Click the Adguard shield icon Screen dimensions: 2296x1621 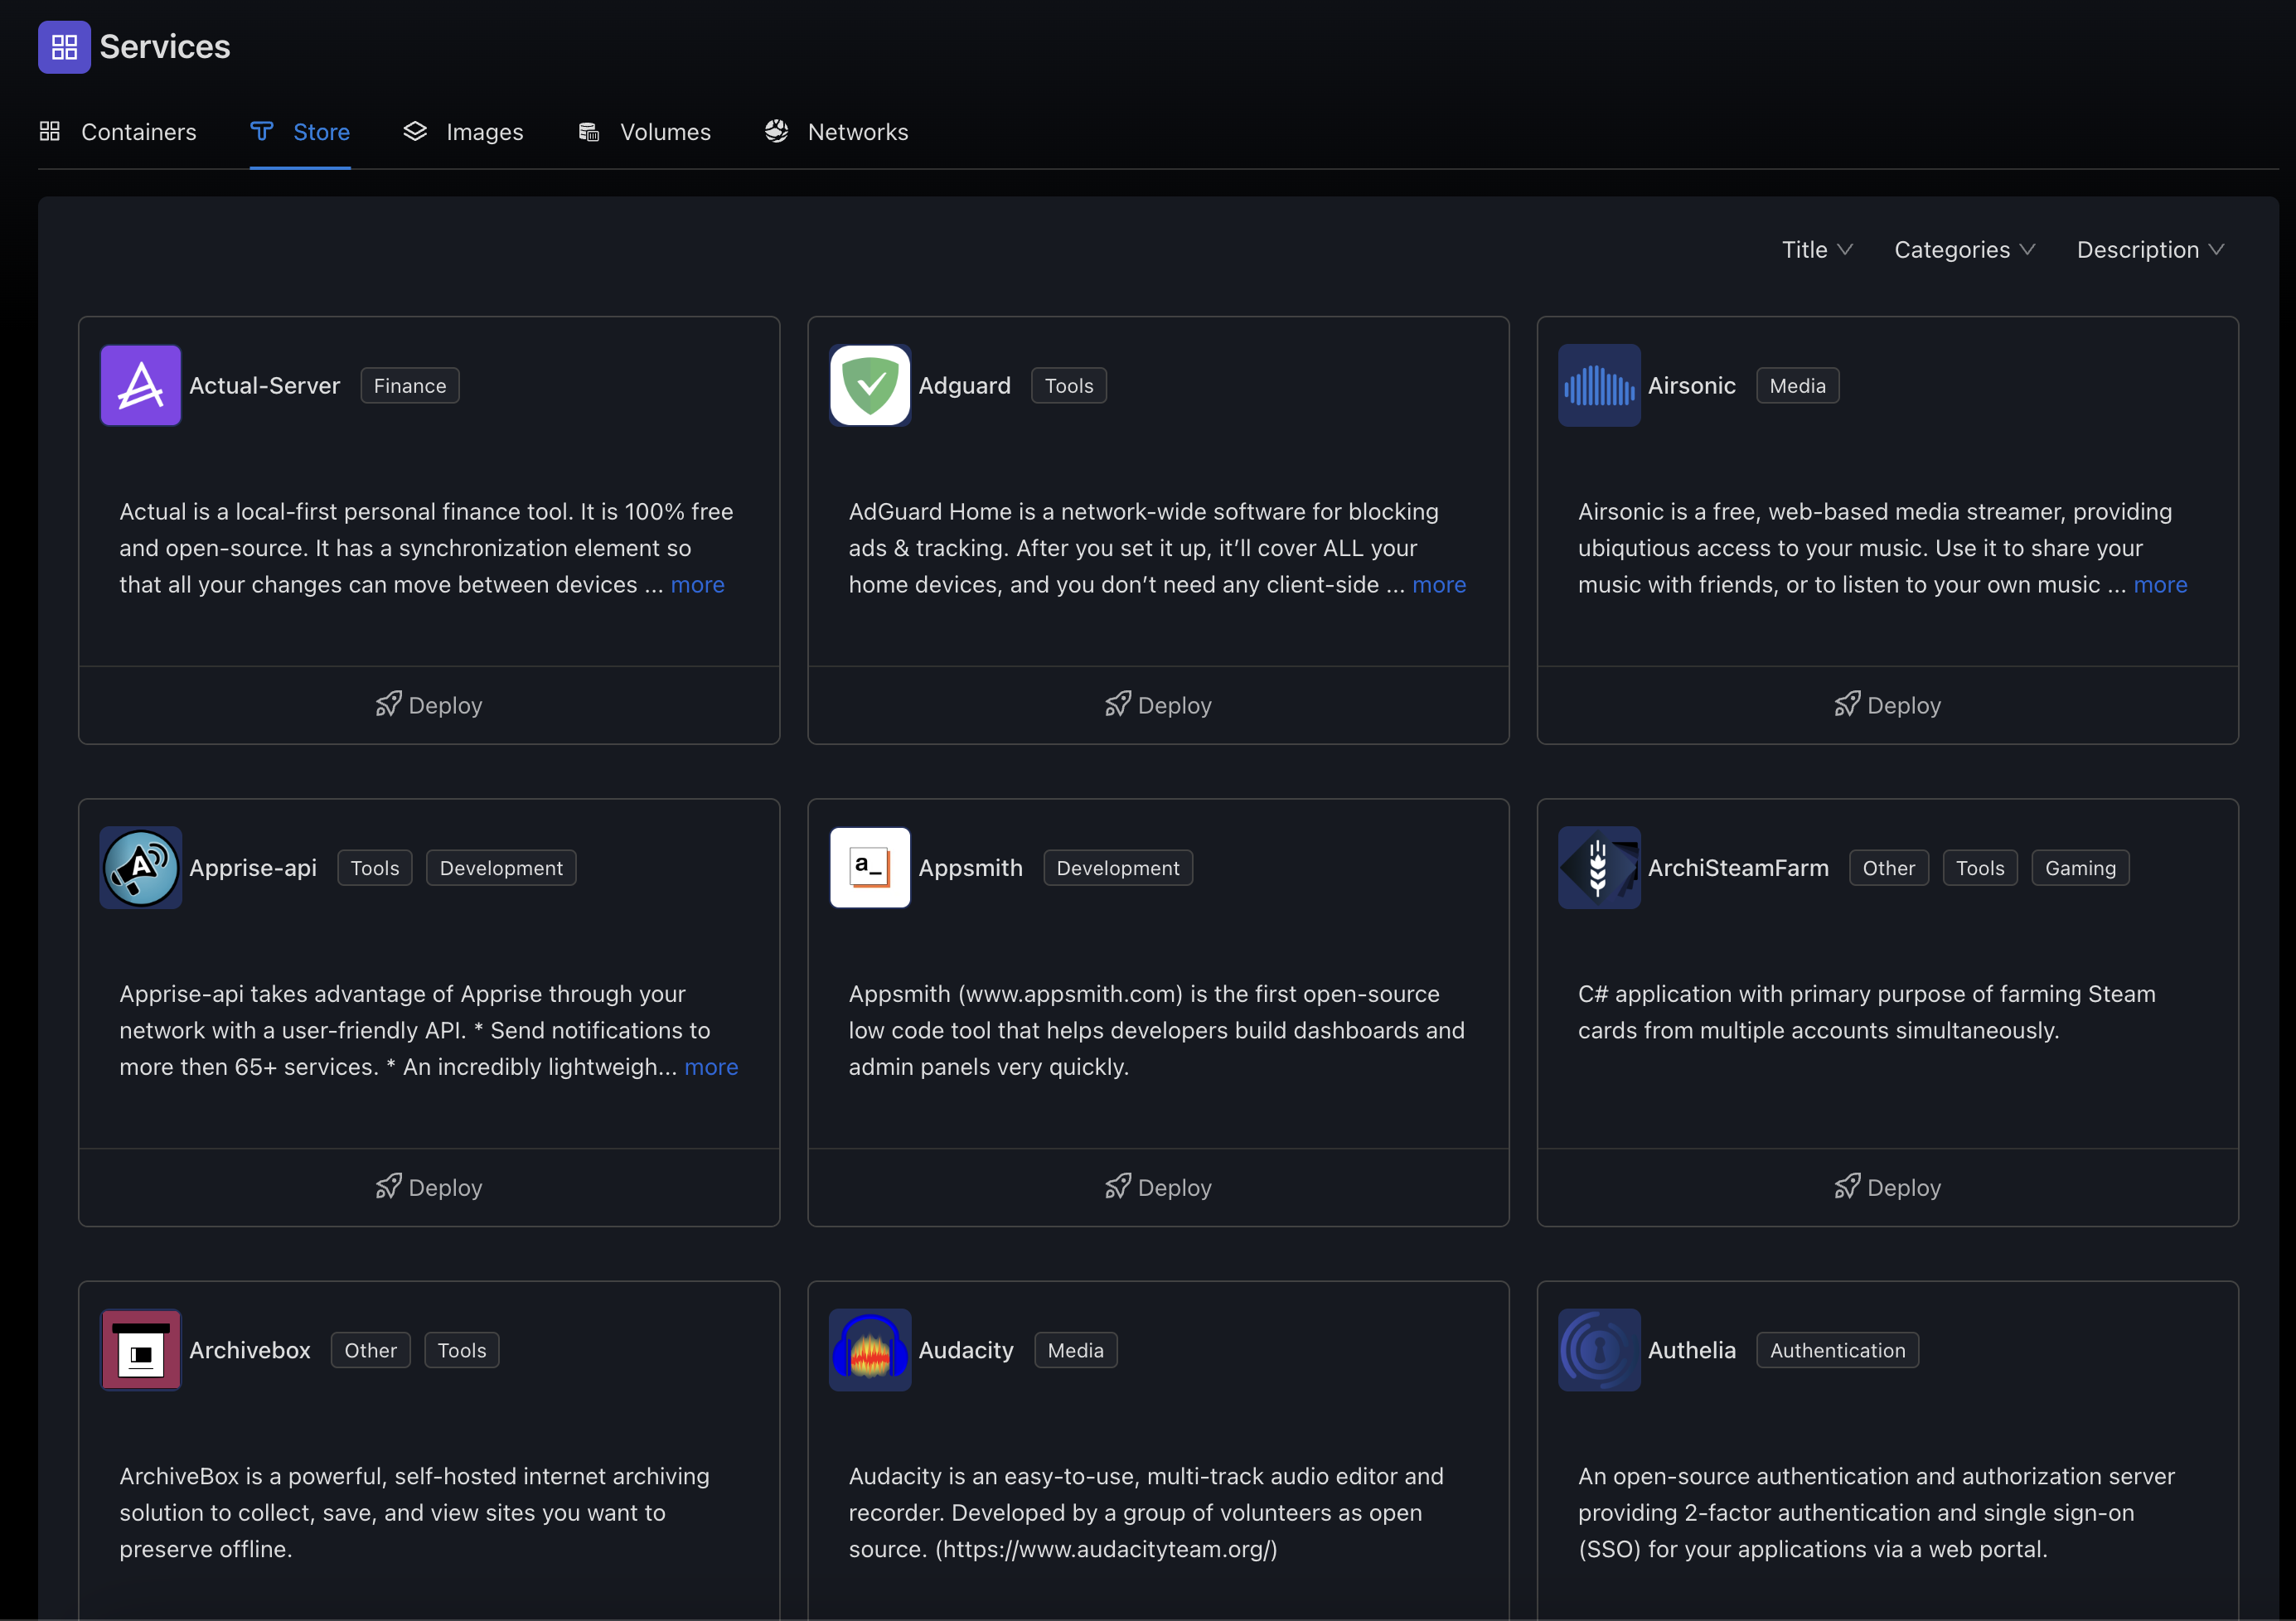(870, 386)
